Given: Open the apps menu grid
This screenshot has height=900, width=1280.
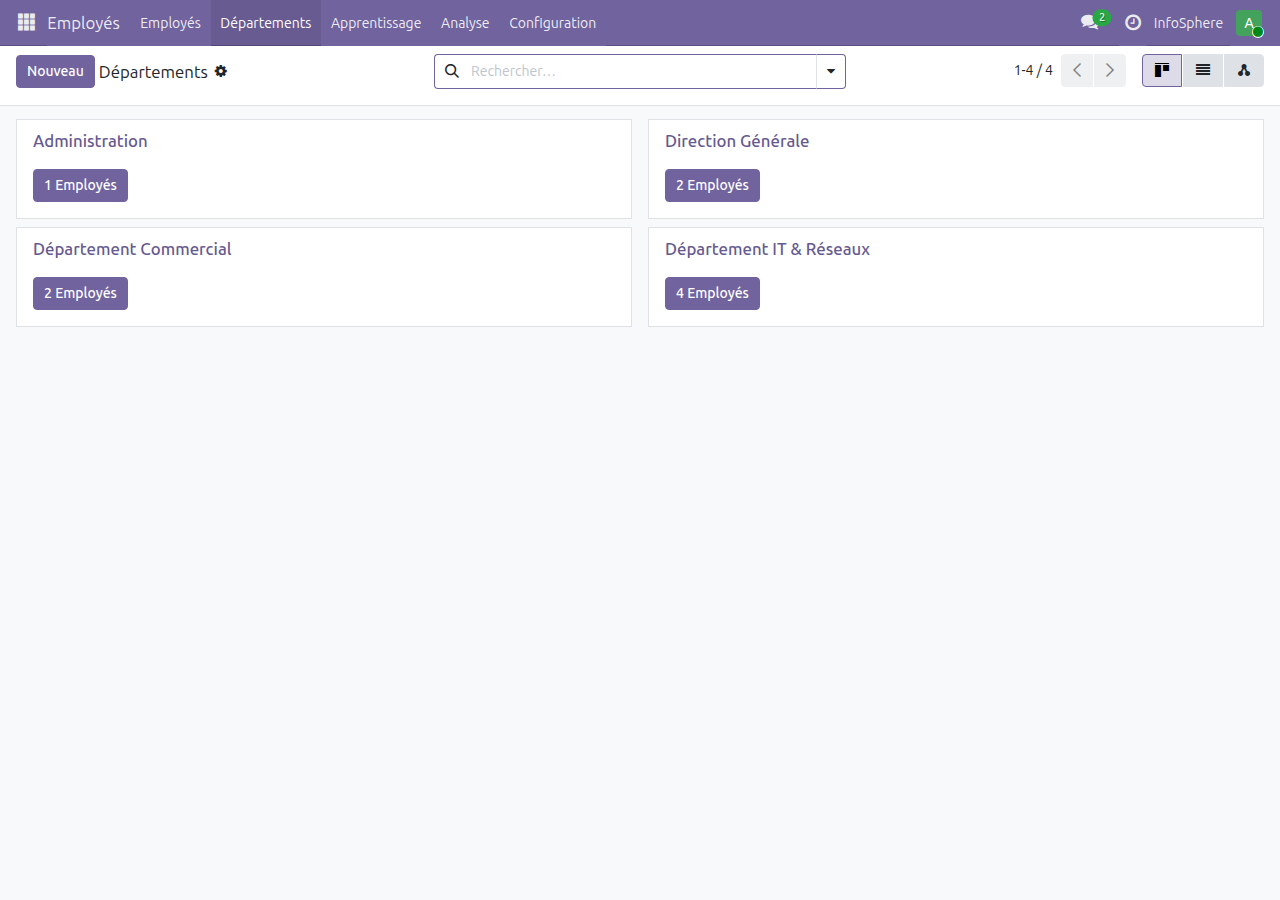Looking at the screenshot, I should (25, 22).
